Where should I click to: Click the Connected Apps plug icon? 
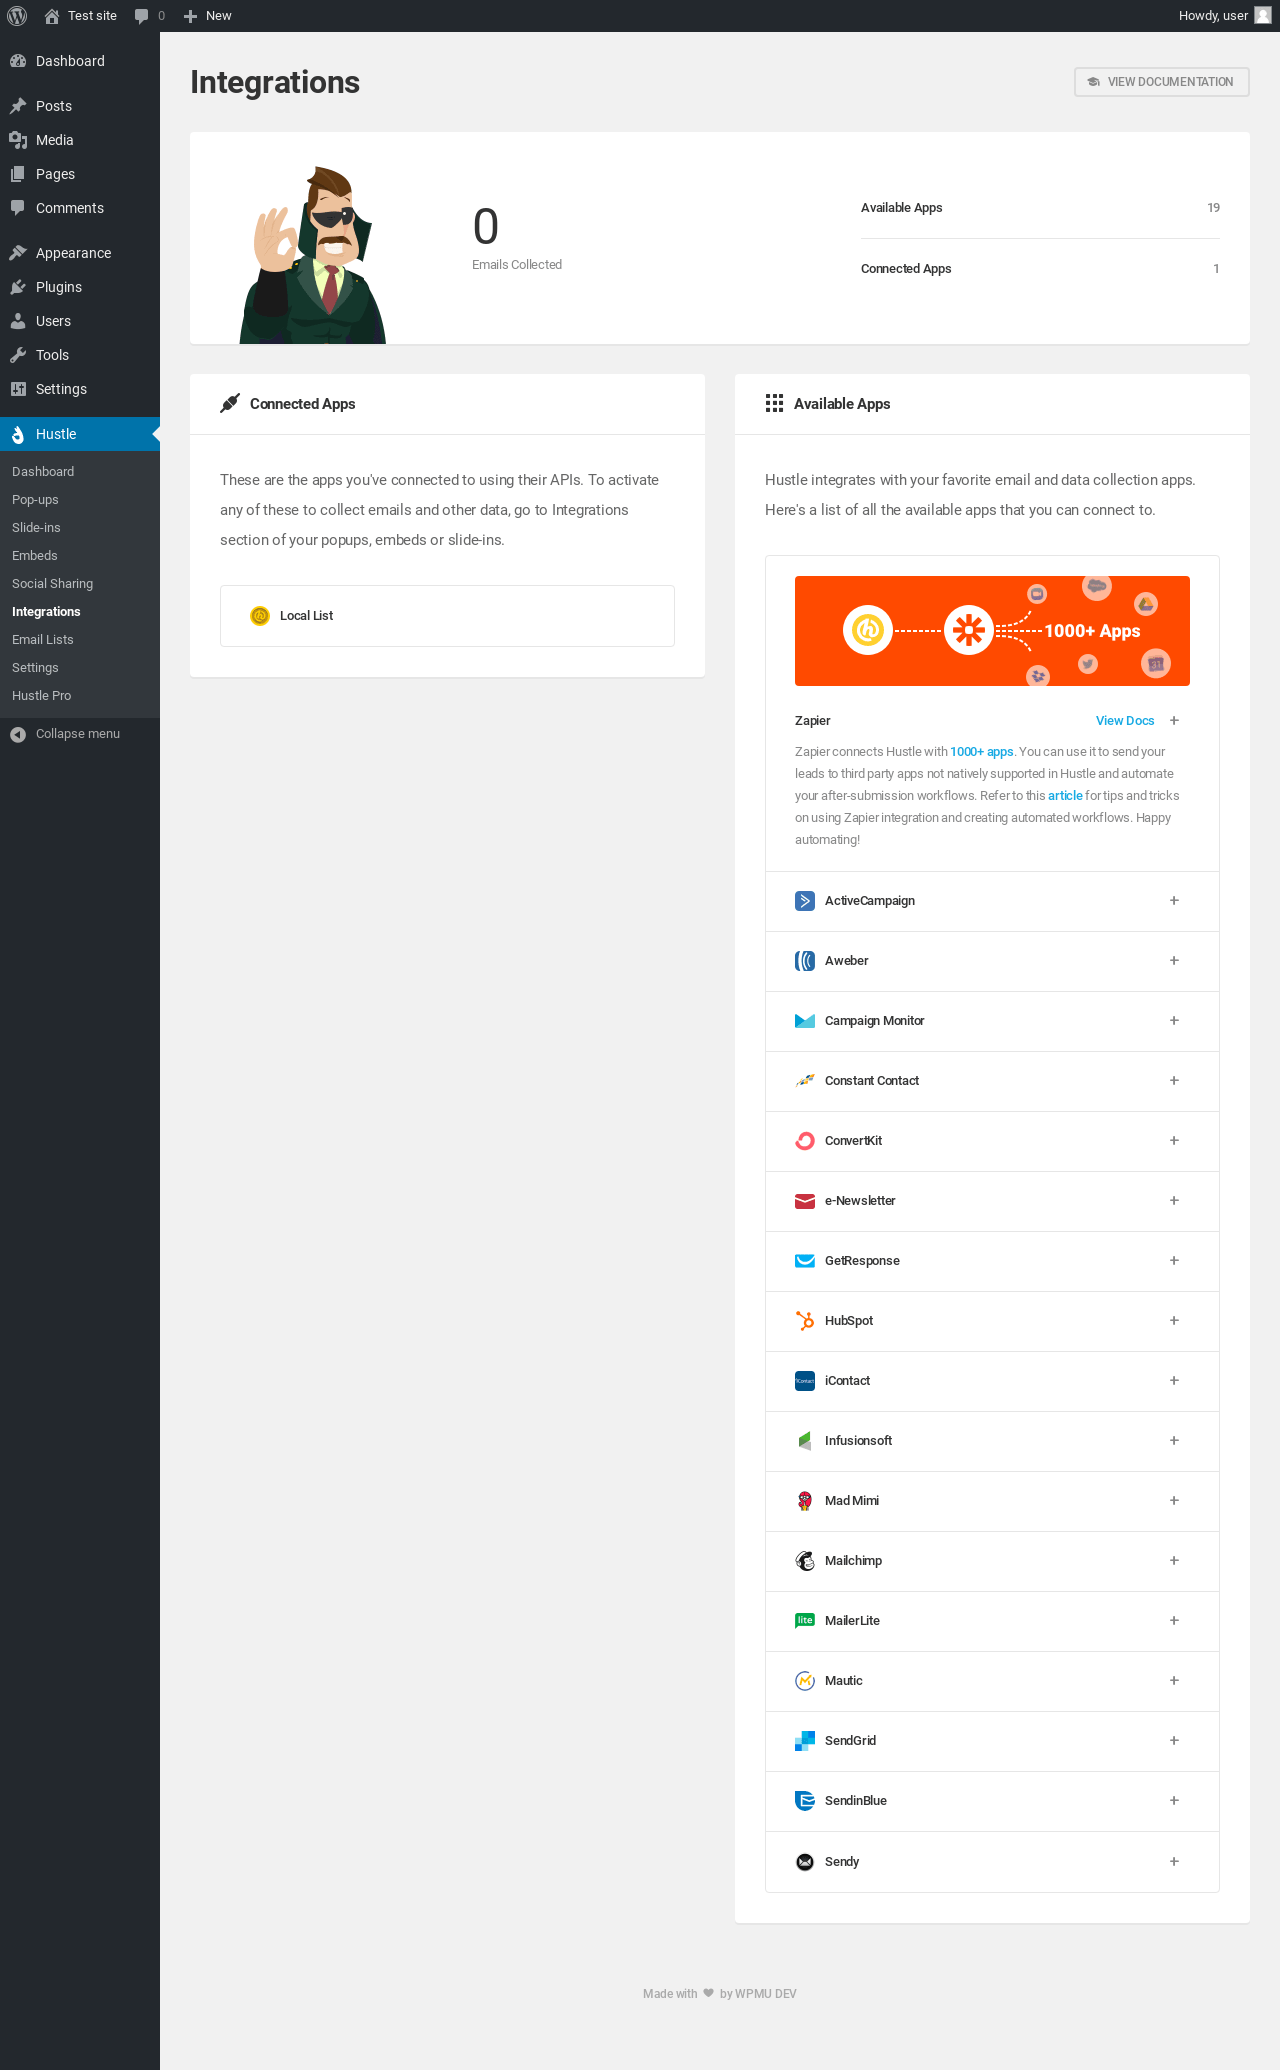230,403
